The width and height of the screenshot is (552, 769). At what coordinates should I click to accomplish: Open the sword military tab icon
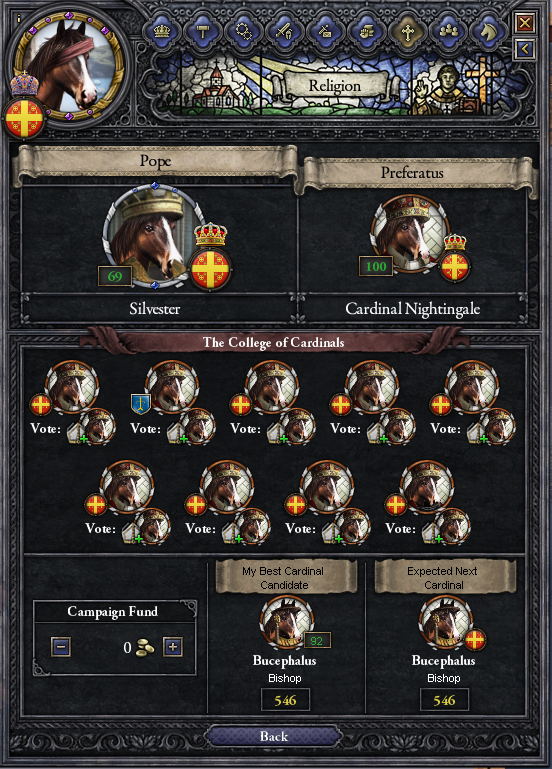[284, 31]
